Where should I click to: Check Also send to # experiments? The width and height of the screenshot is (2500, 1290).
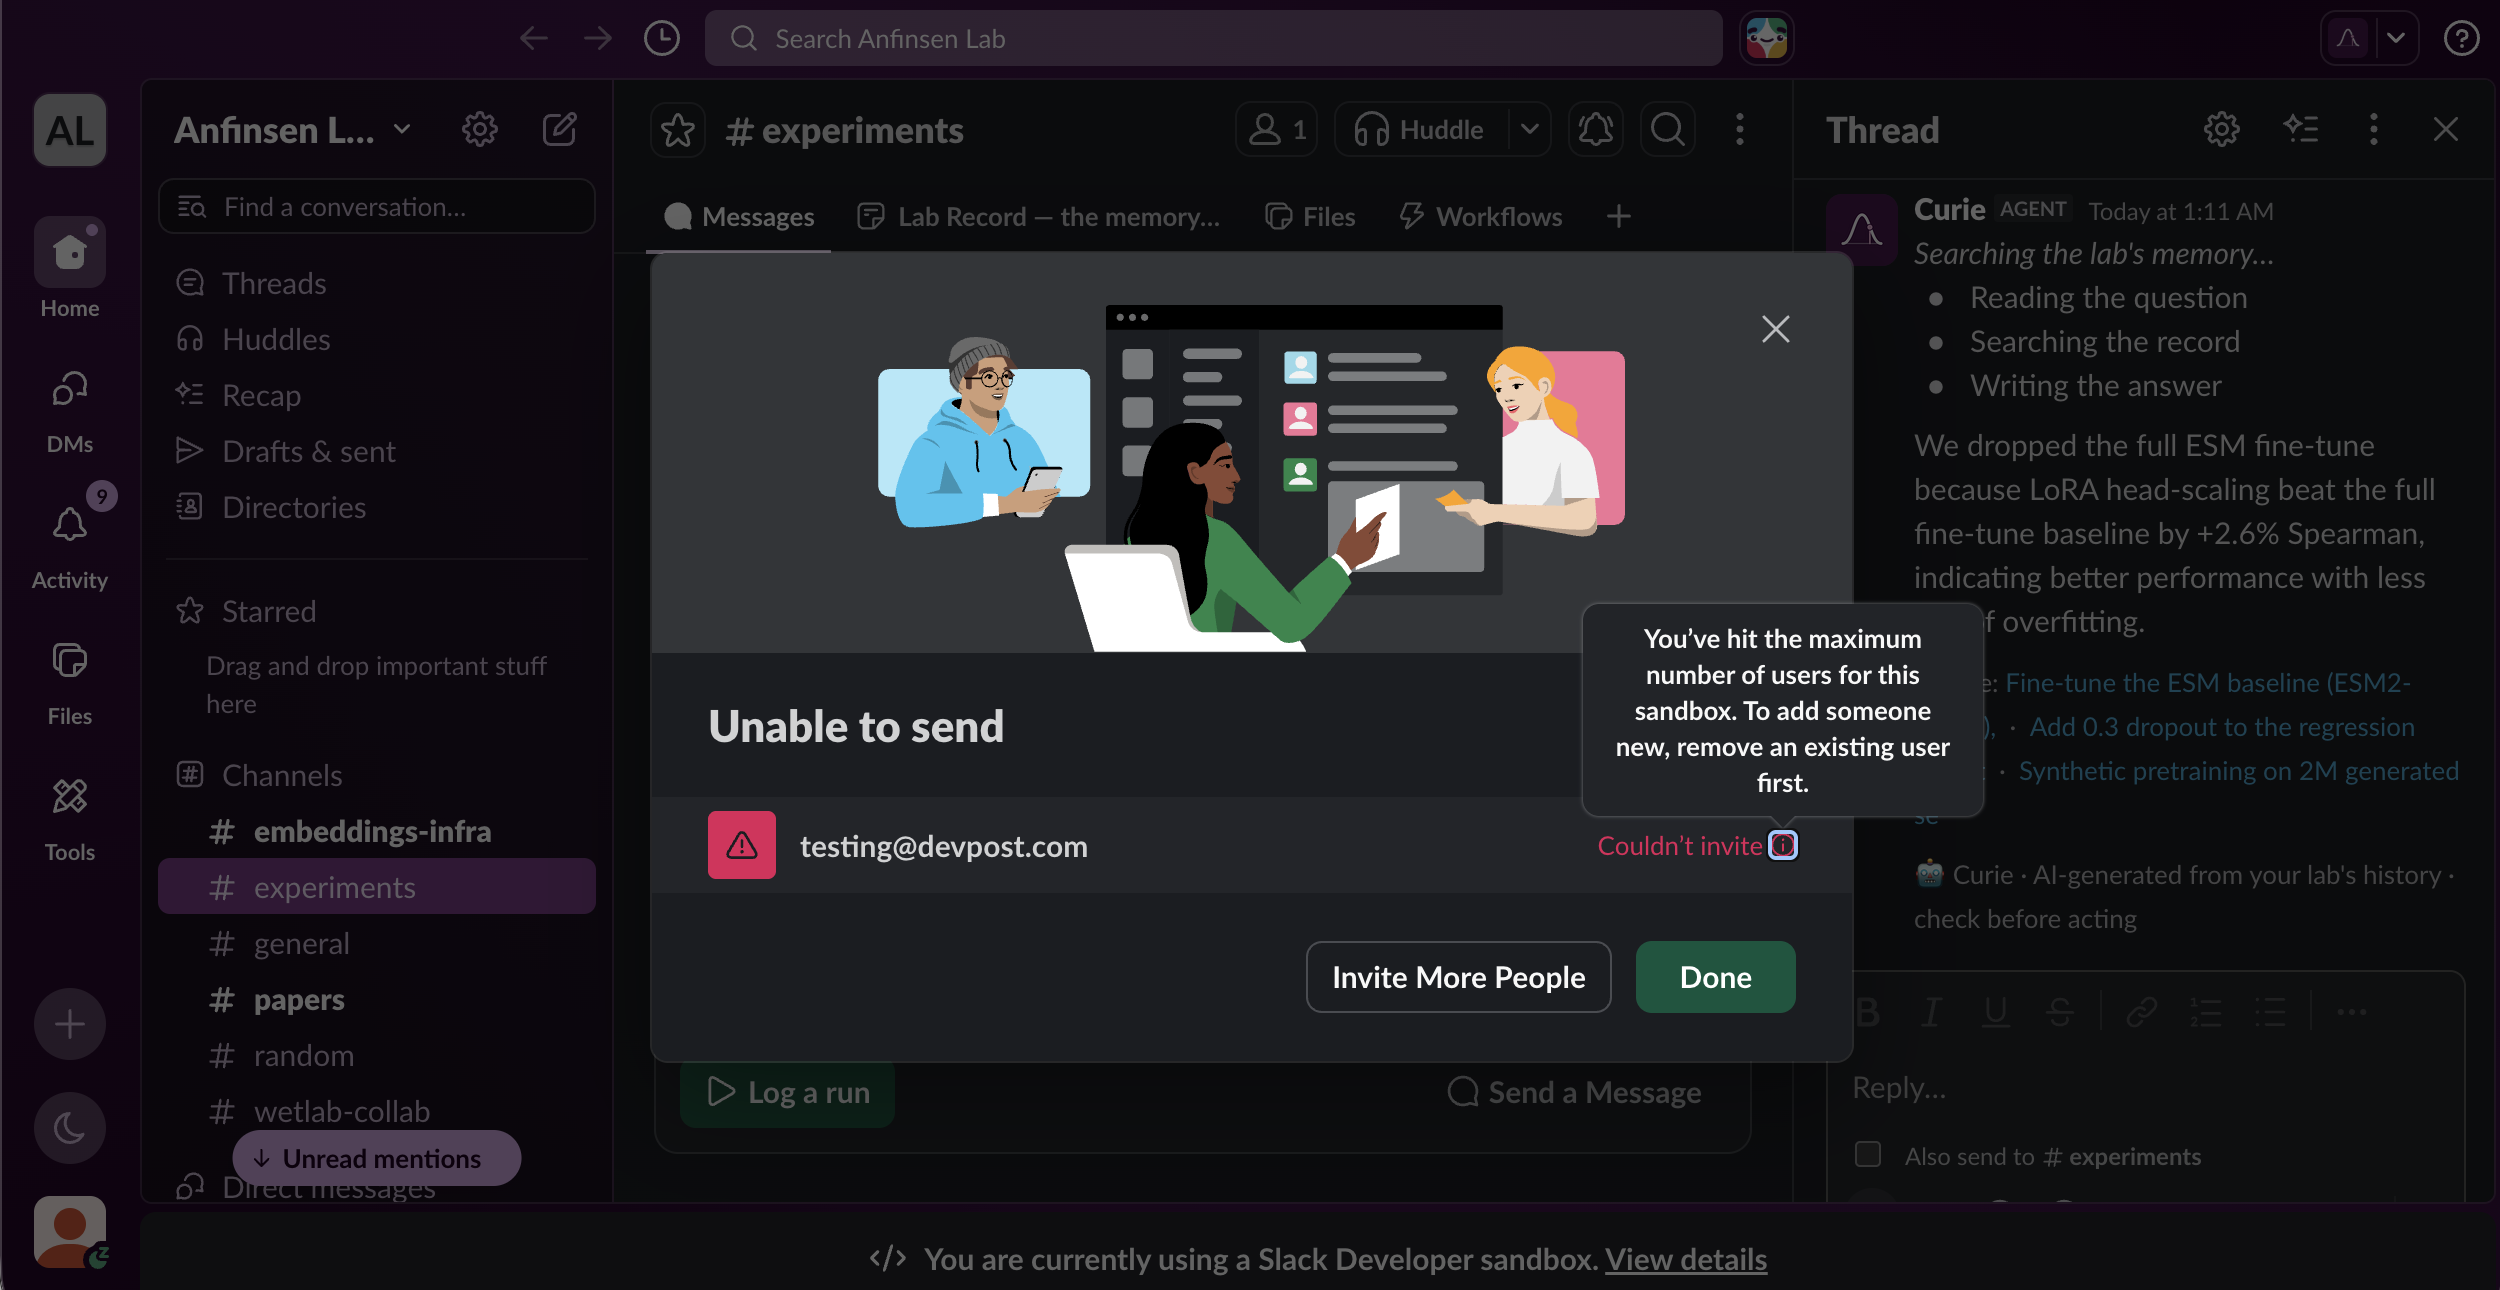point(1868,1154)
